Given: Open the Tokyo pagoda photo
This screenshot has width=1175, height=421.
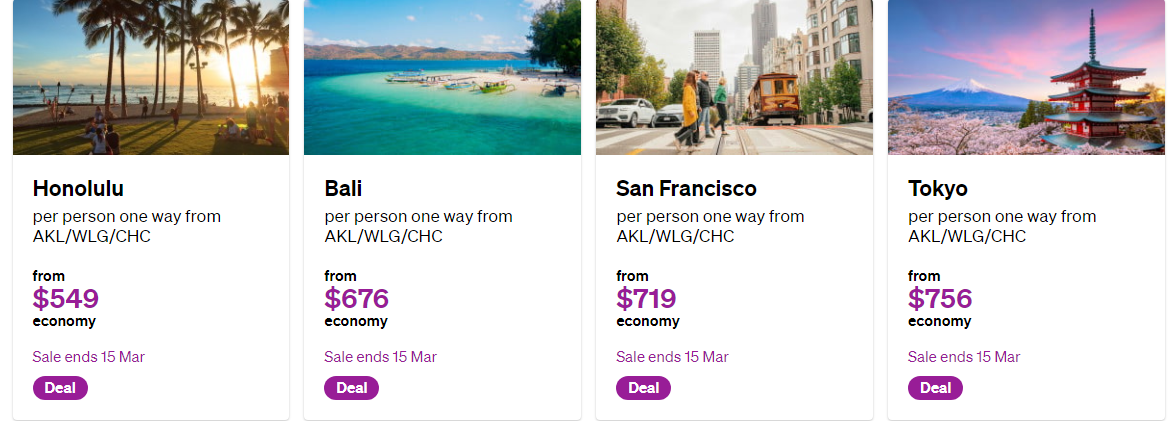Looking at the screenshot, I should (1026, 77).
